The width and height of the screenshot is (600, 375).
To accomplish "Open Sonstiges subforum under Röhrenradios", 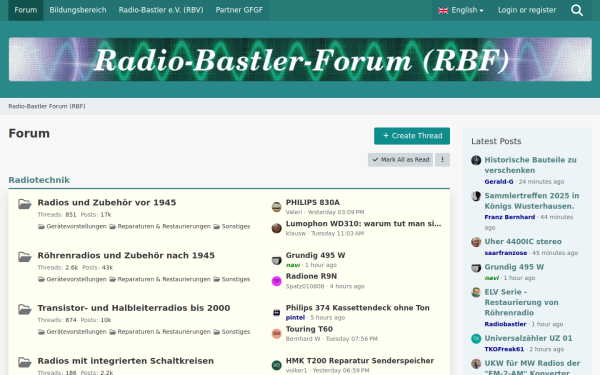I will (x=232, y=279).
